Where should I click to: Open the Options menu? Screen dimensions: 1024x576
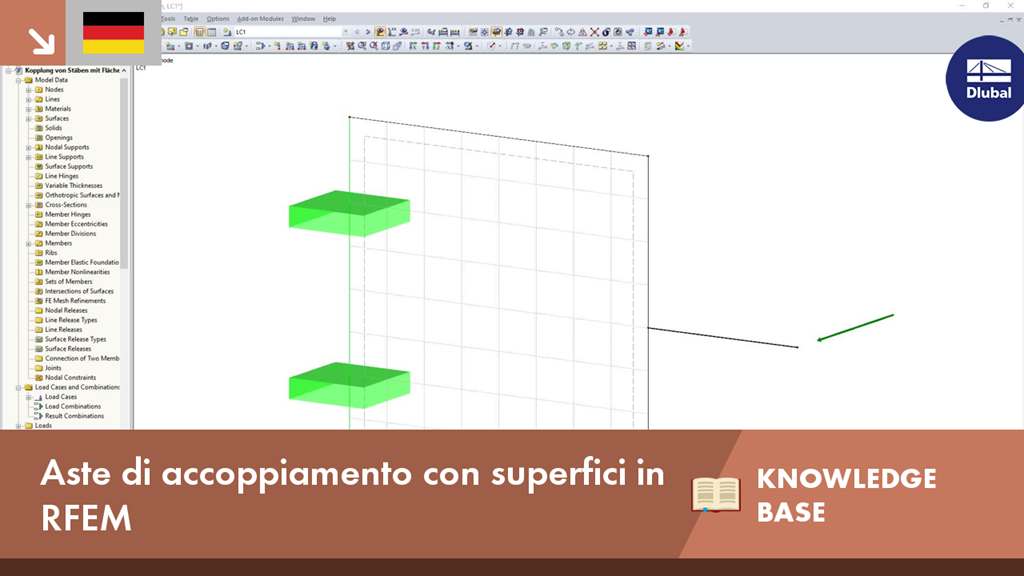[217, 19]
